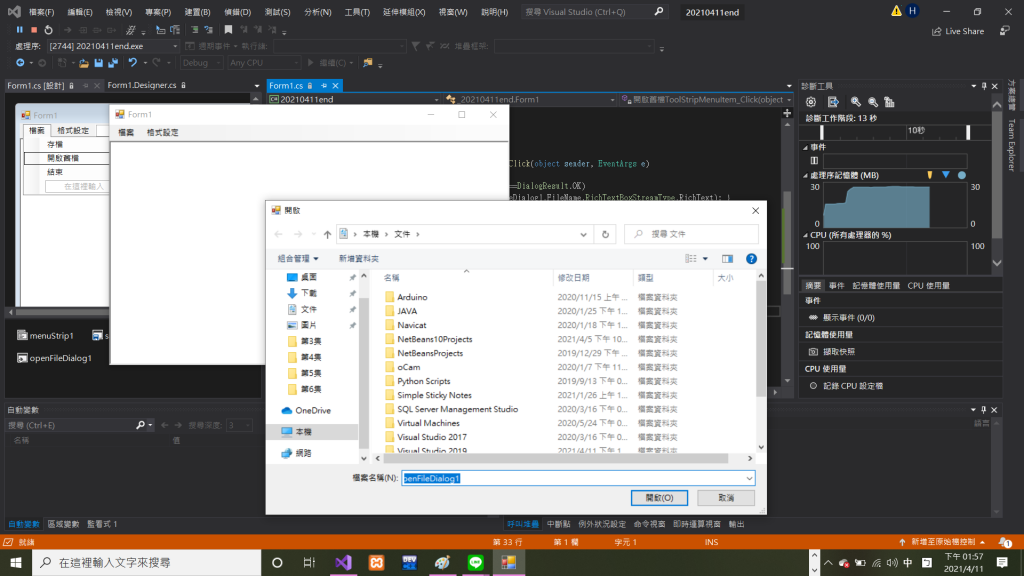Save current file with floppy disk icon
This screenshot has height=576, width=1024.
99,63
